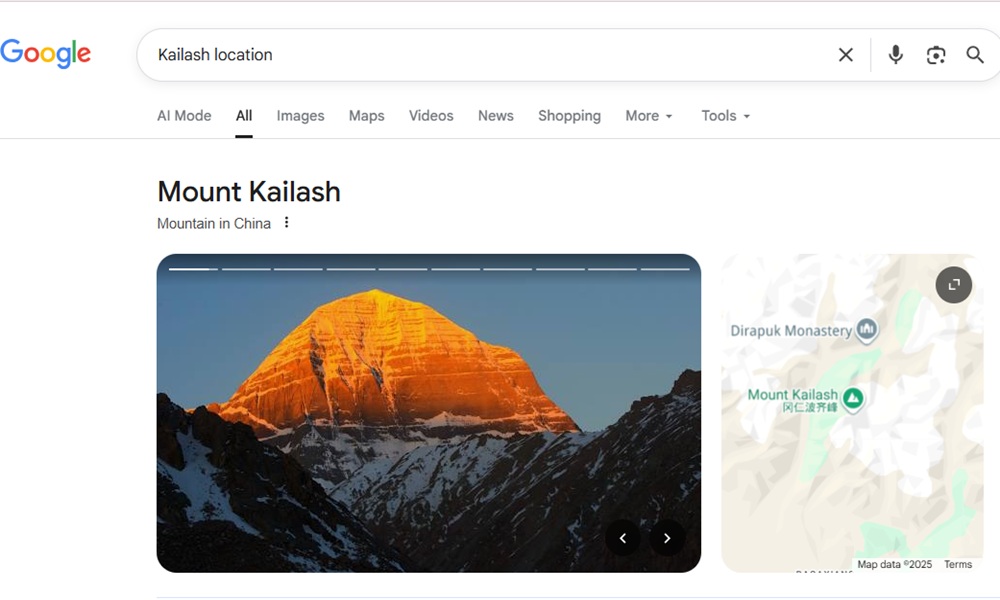Select the All results tab
1000x600 pixels.
244,115
